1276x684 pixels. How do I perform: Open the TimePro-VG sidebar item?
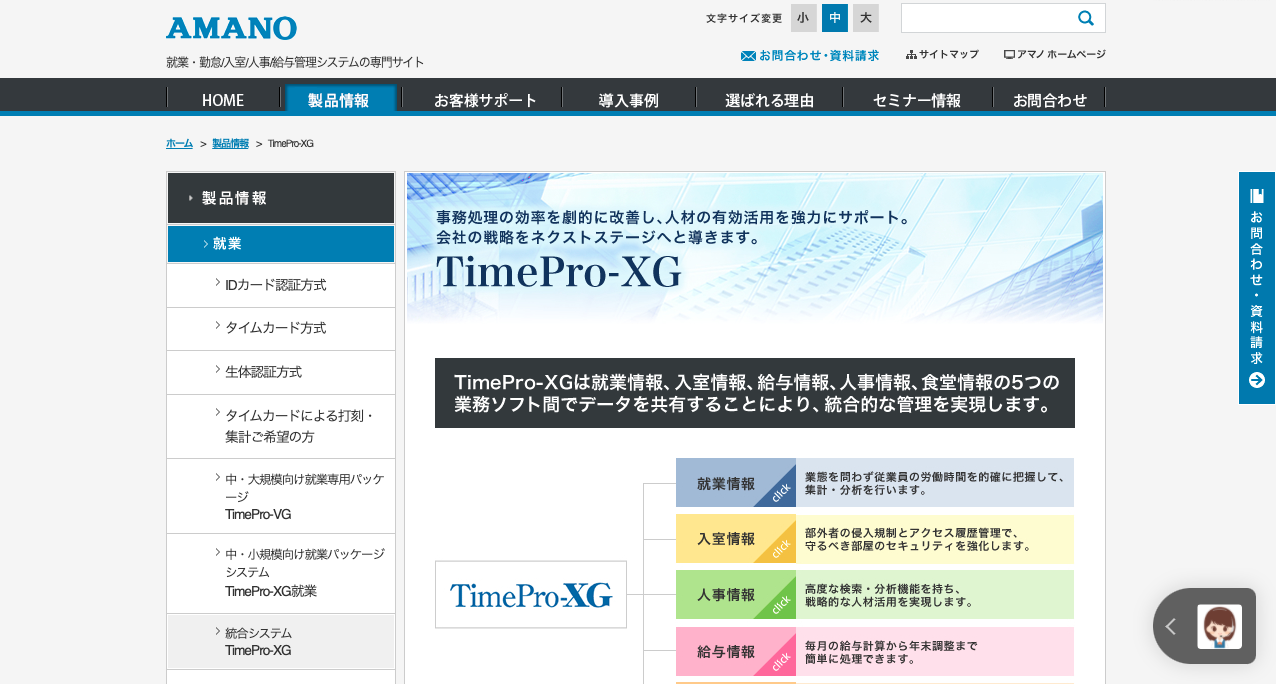[281, 496]
